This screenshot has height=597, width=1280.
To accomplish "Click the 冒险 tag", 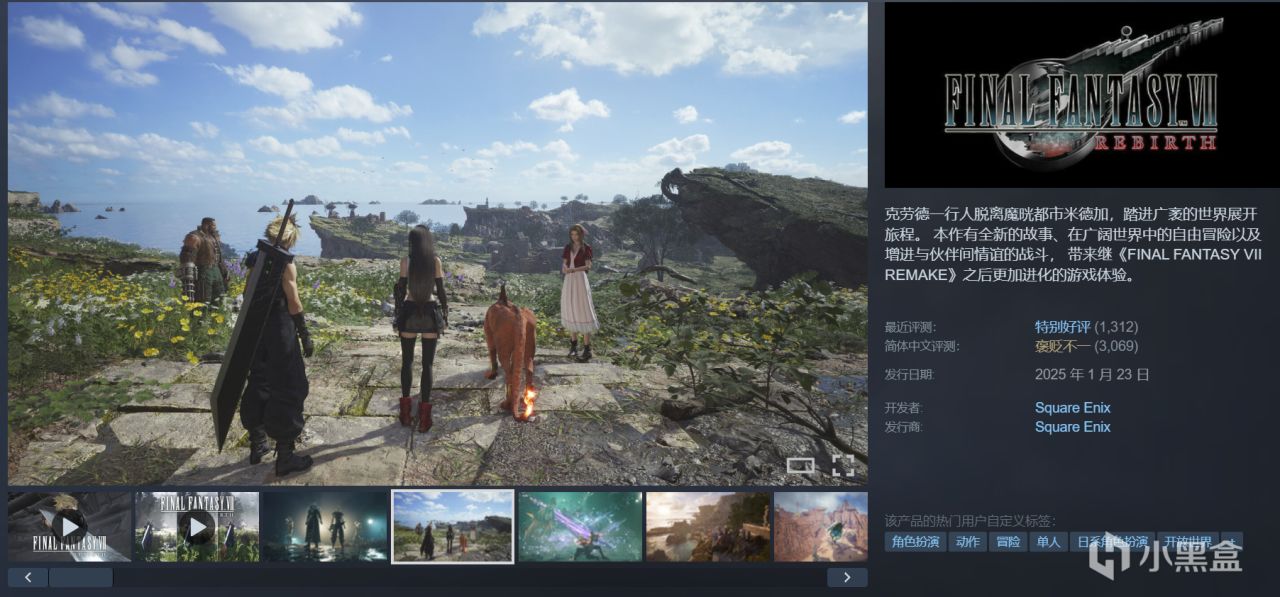I will pyautogui.click(x=1009, y=541).
